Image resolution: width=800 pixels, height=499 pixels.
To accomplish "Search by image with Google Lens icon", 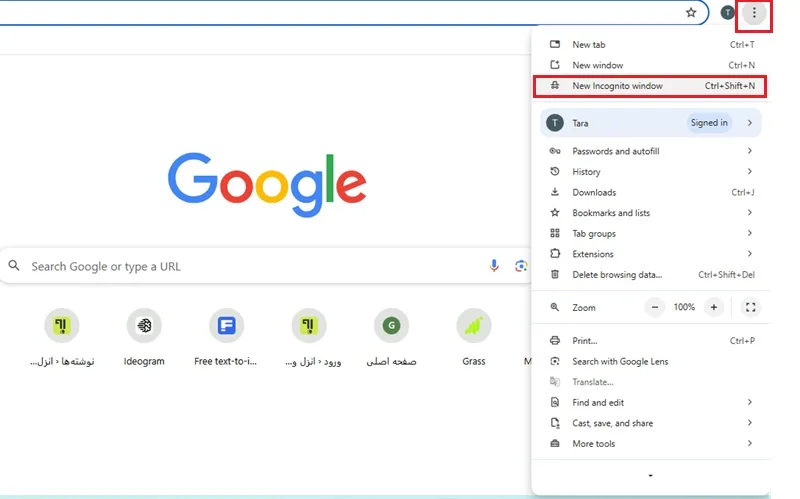I will pos(520,266).
